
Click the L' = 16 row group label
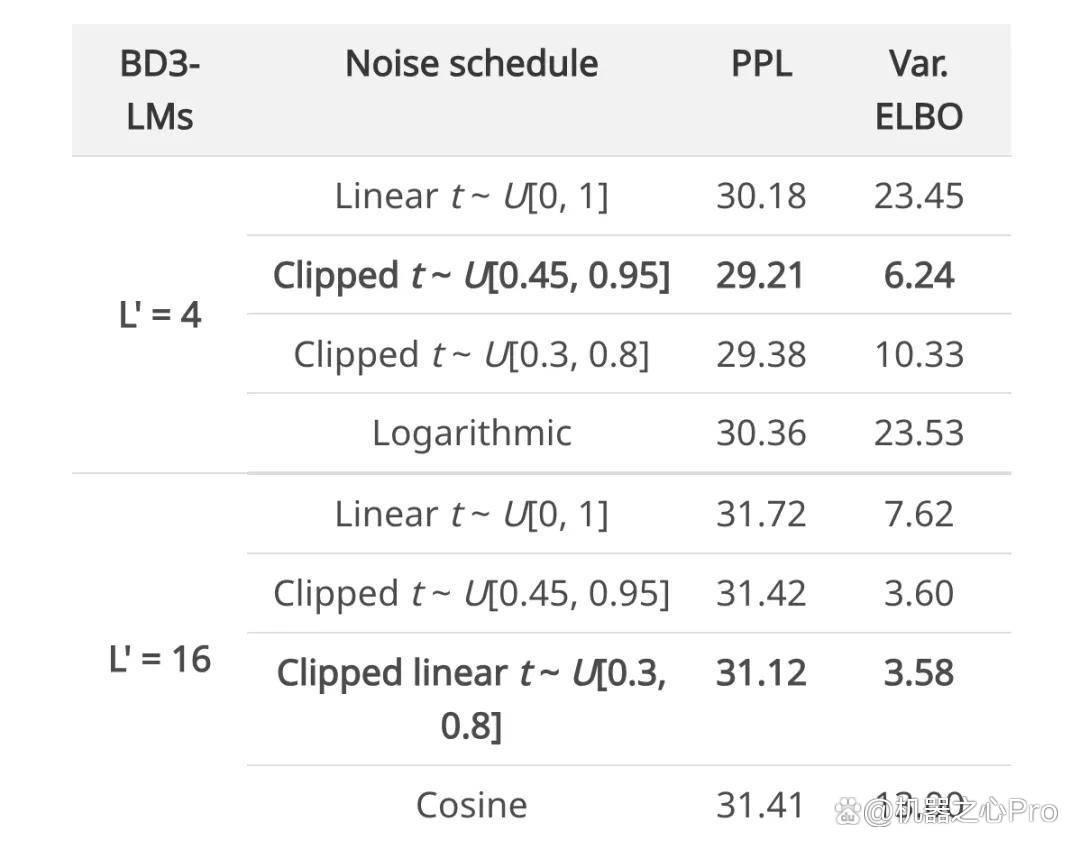coord(160,658)
